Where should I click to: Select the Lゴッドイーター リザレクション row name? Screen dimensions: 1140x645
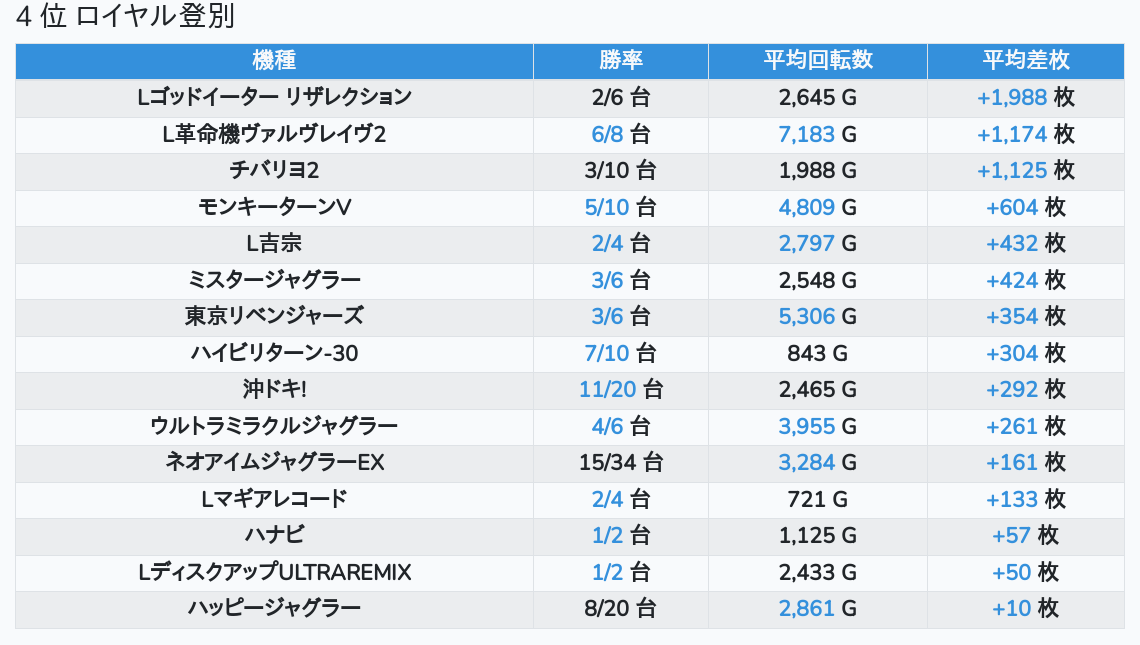pyautogui.click(x=274, y=97)
